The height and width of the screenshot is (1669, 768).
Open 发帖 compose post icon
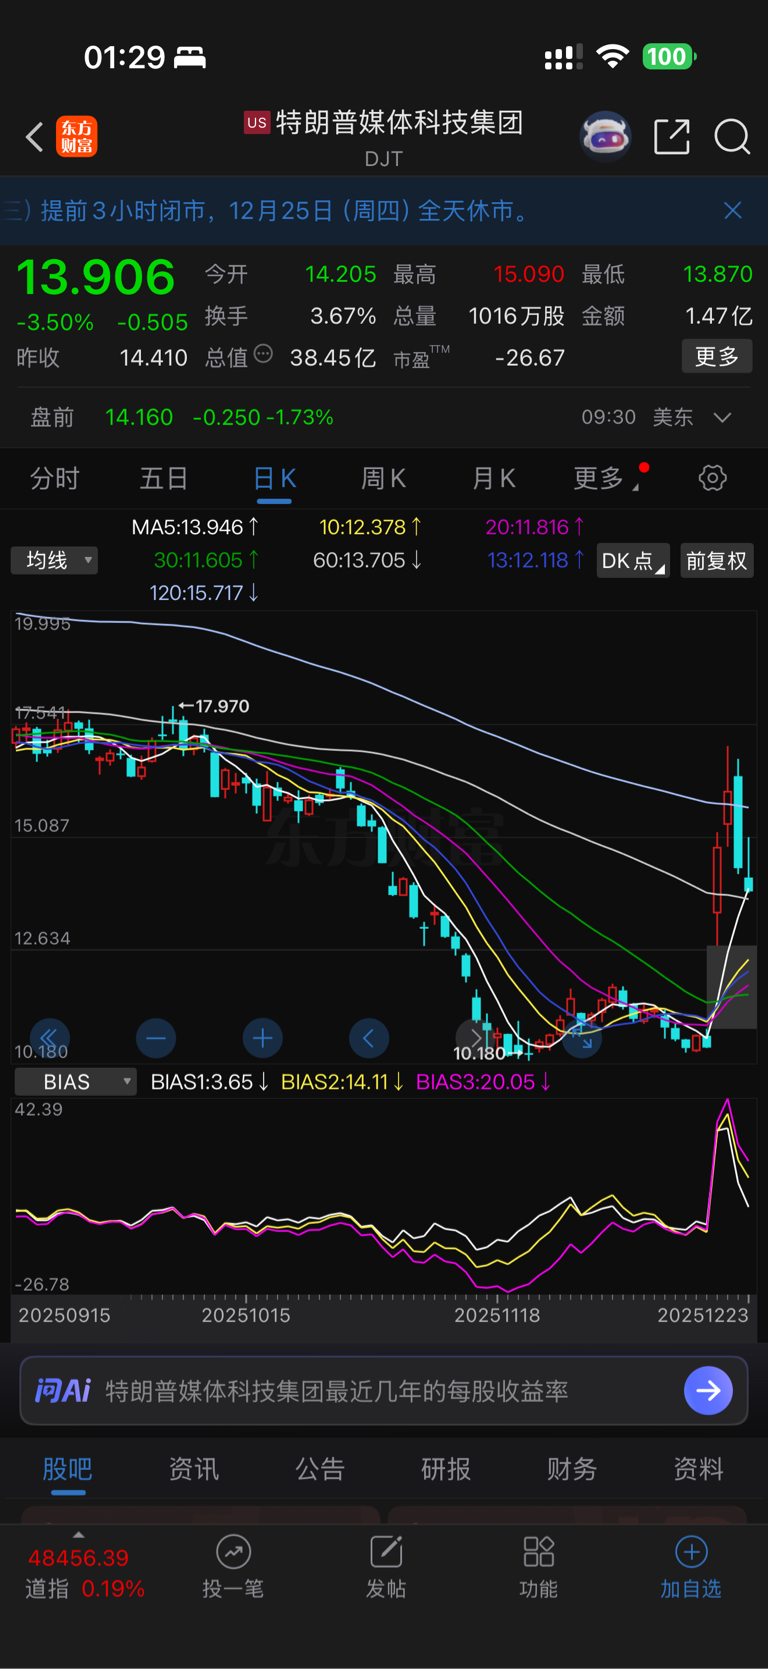tap(386, 1567)
